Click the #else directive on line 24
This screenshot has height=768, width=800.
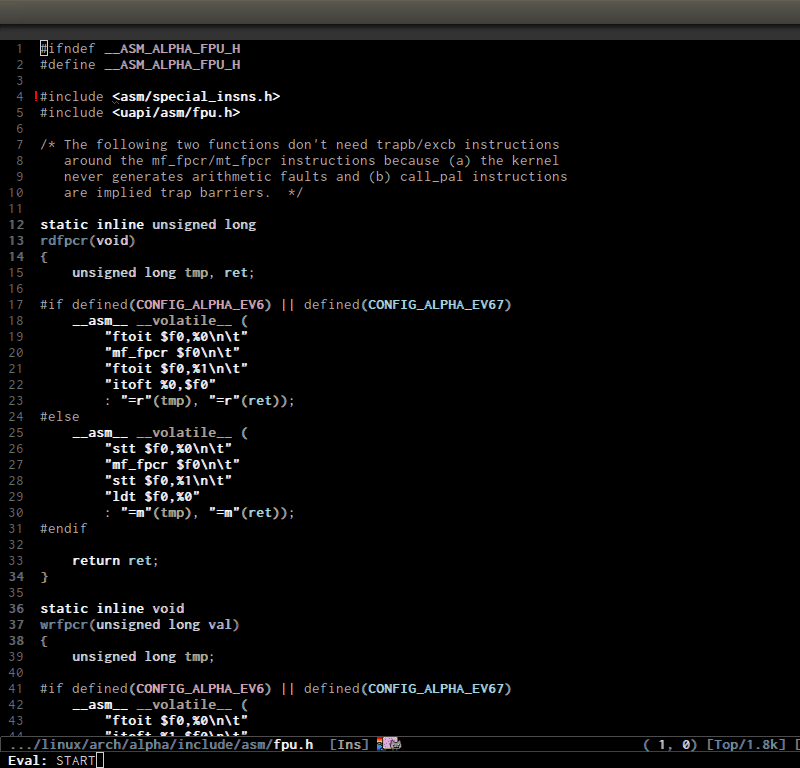click(x=59, y=417)
